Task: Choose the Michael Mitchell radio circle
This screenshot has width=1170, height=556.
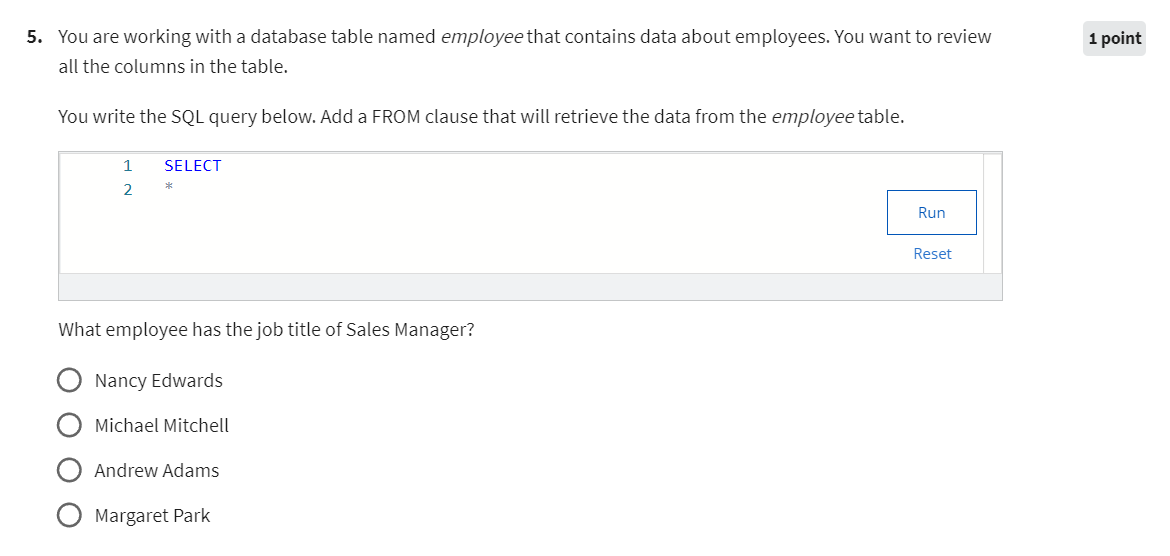Action: [69, 425]
